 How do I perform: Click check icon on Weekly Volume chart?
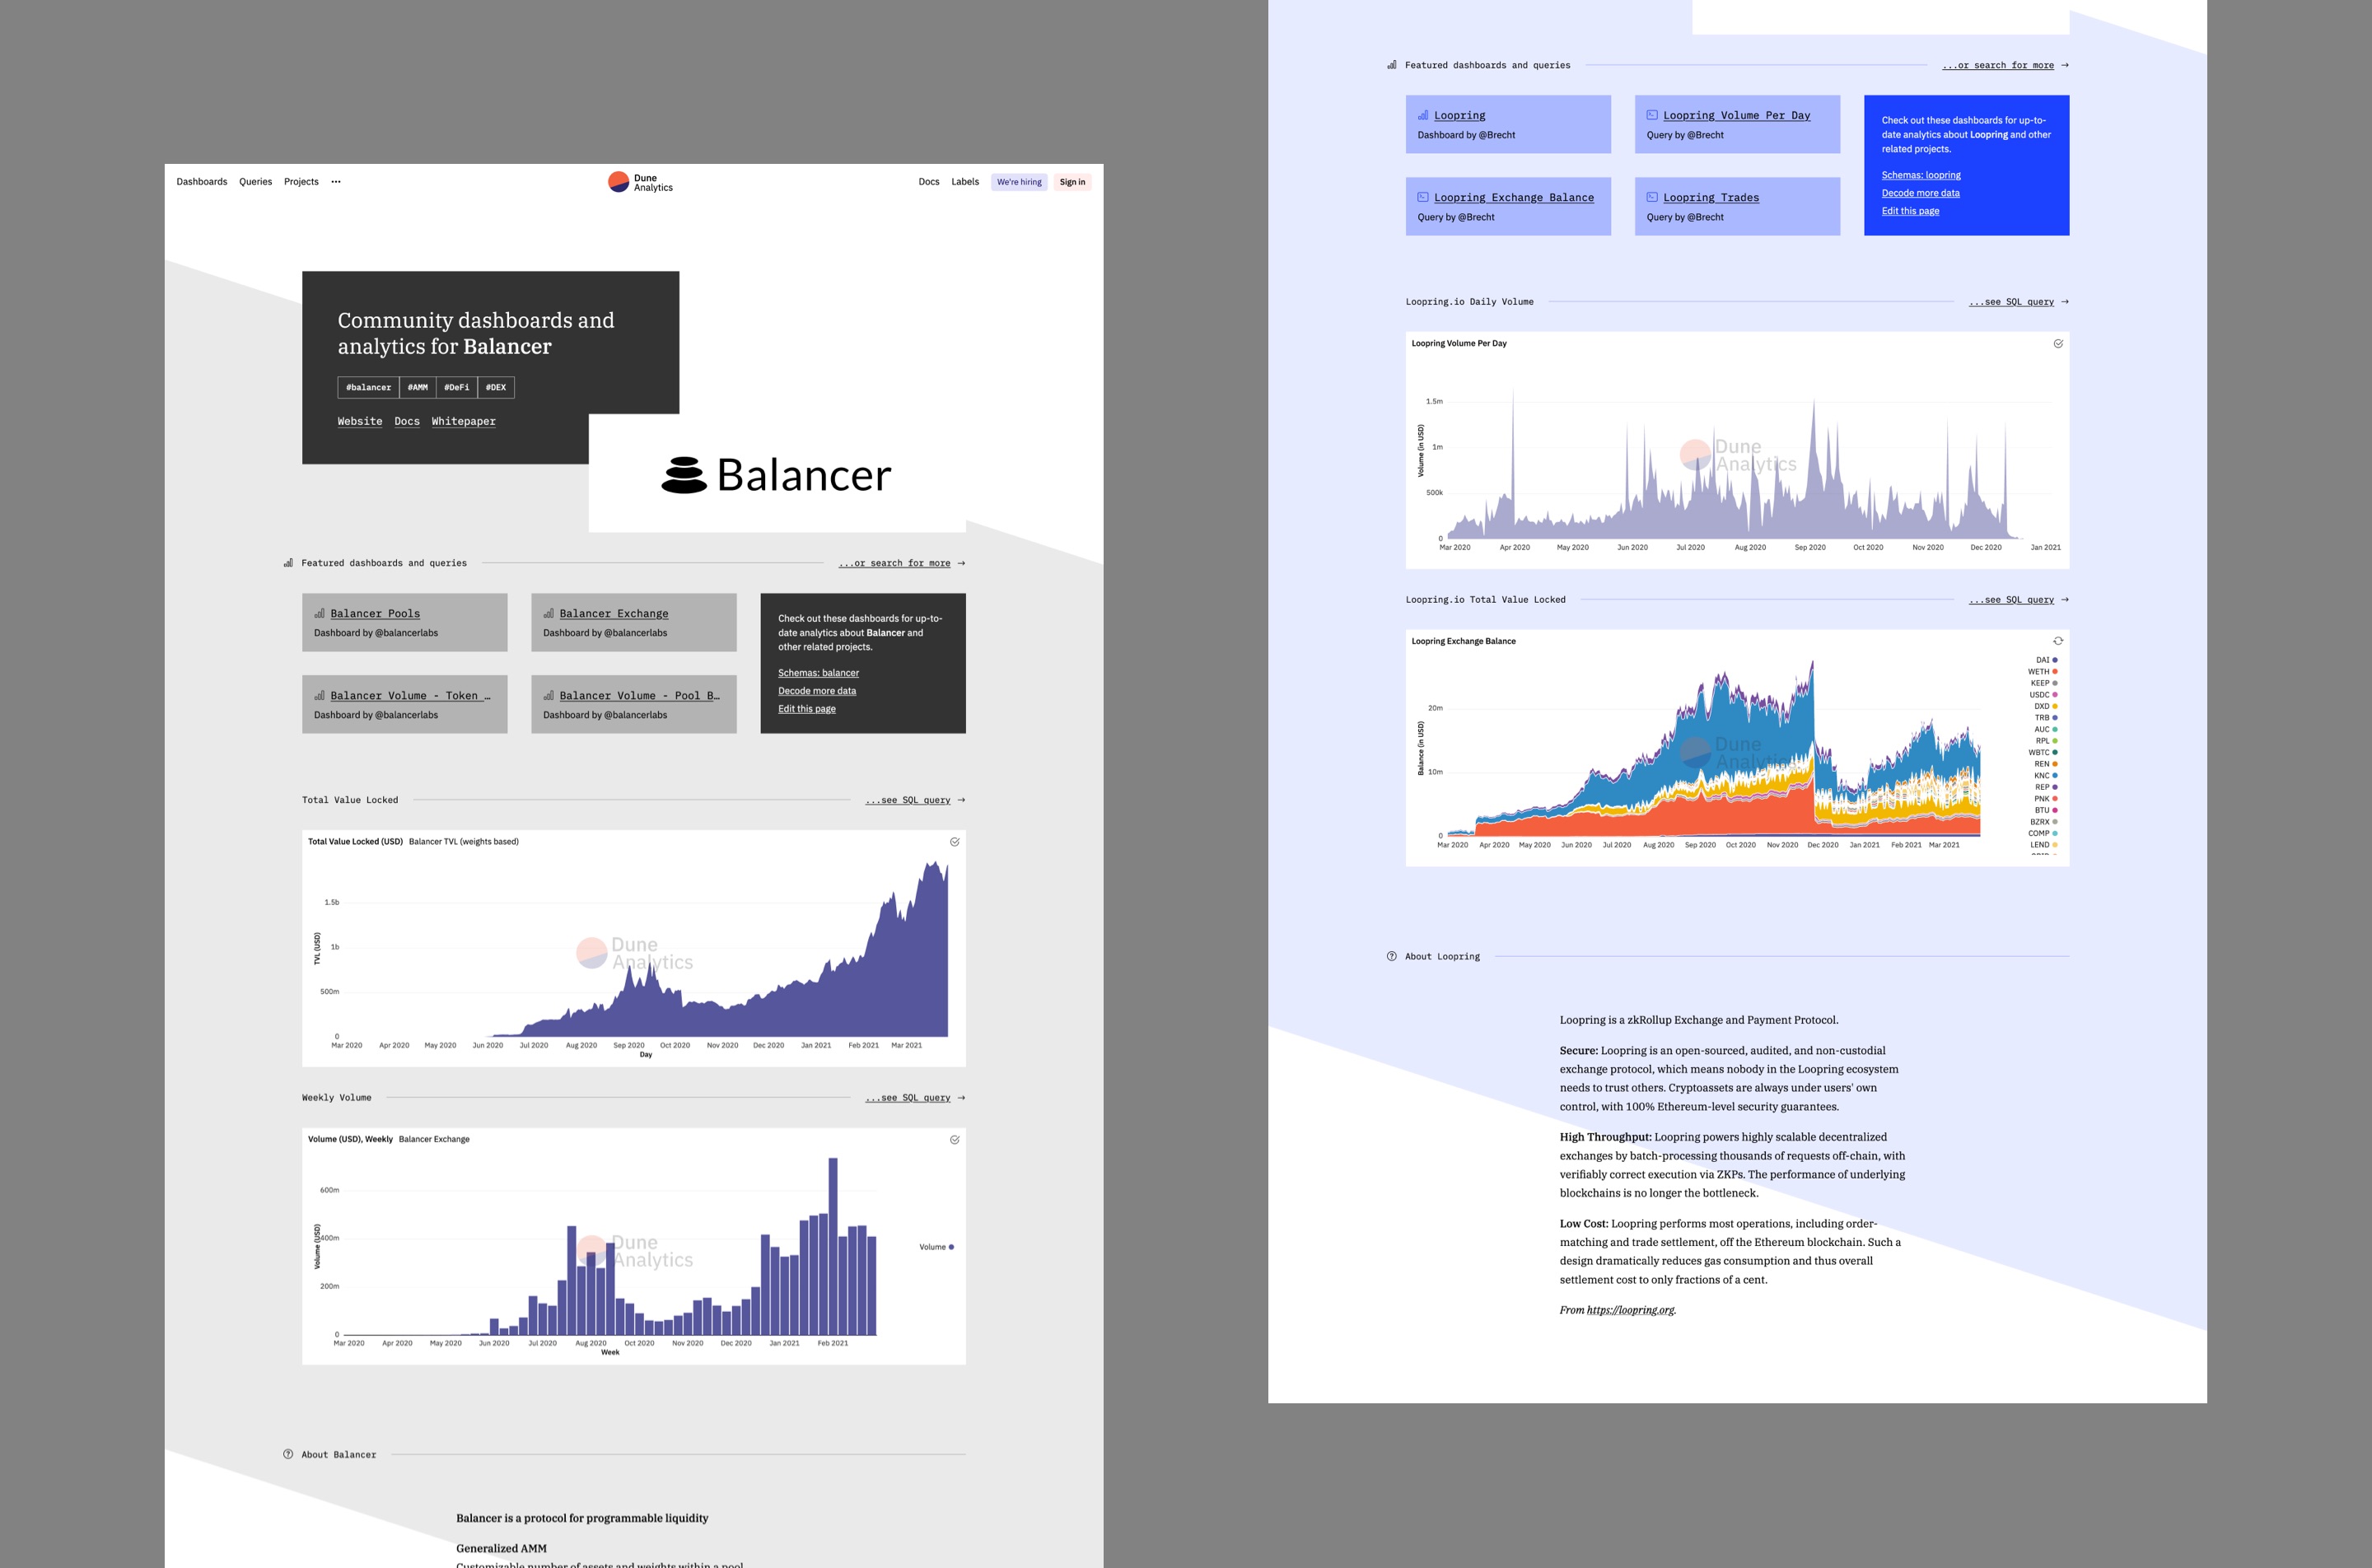[x=955, y=1140]
